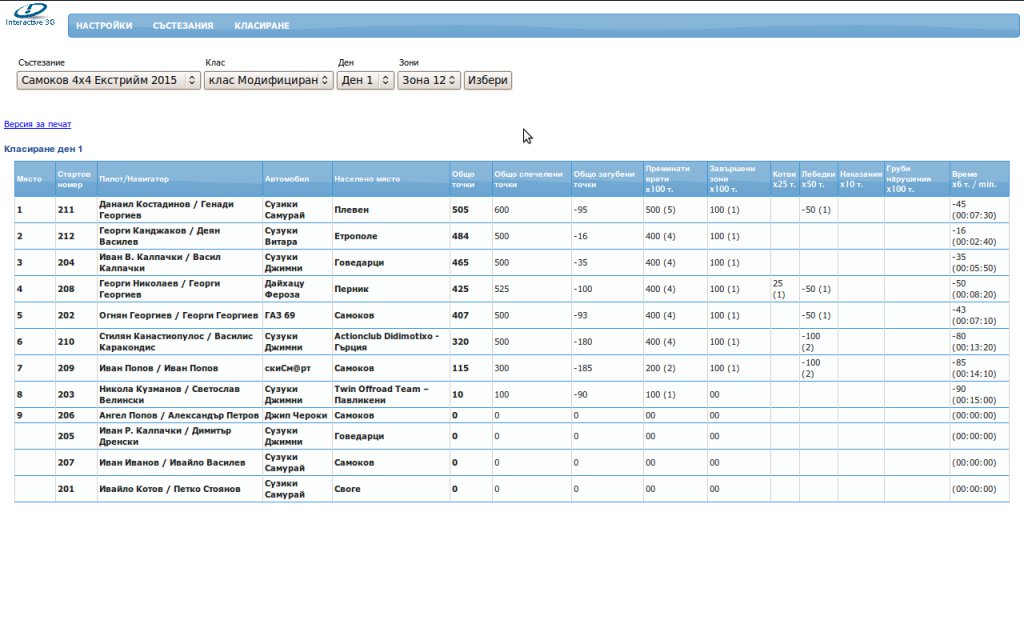Image resolution: width=1024 pixels, height=640 pixels.
Task: Click the Плевен location cell
Action: pyautogui.click(x=351, y=210)
